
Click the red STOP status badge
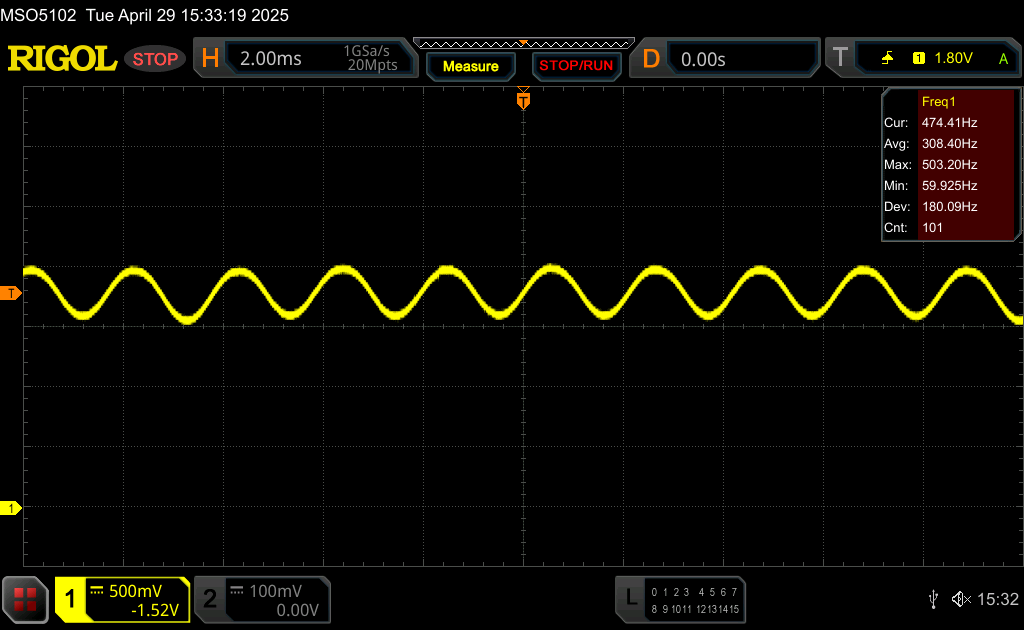155,59
